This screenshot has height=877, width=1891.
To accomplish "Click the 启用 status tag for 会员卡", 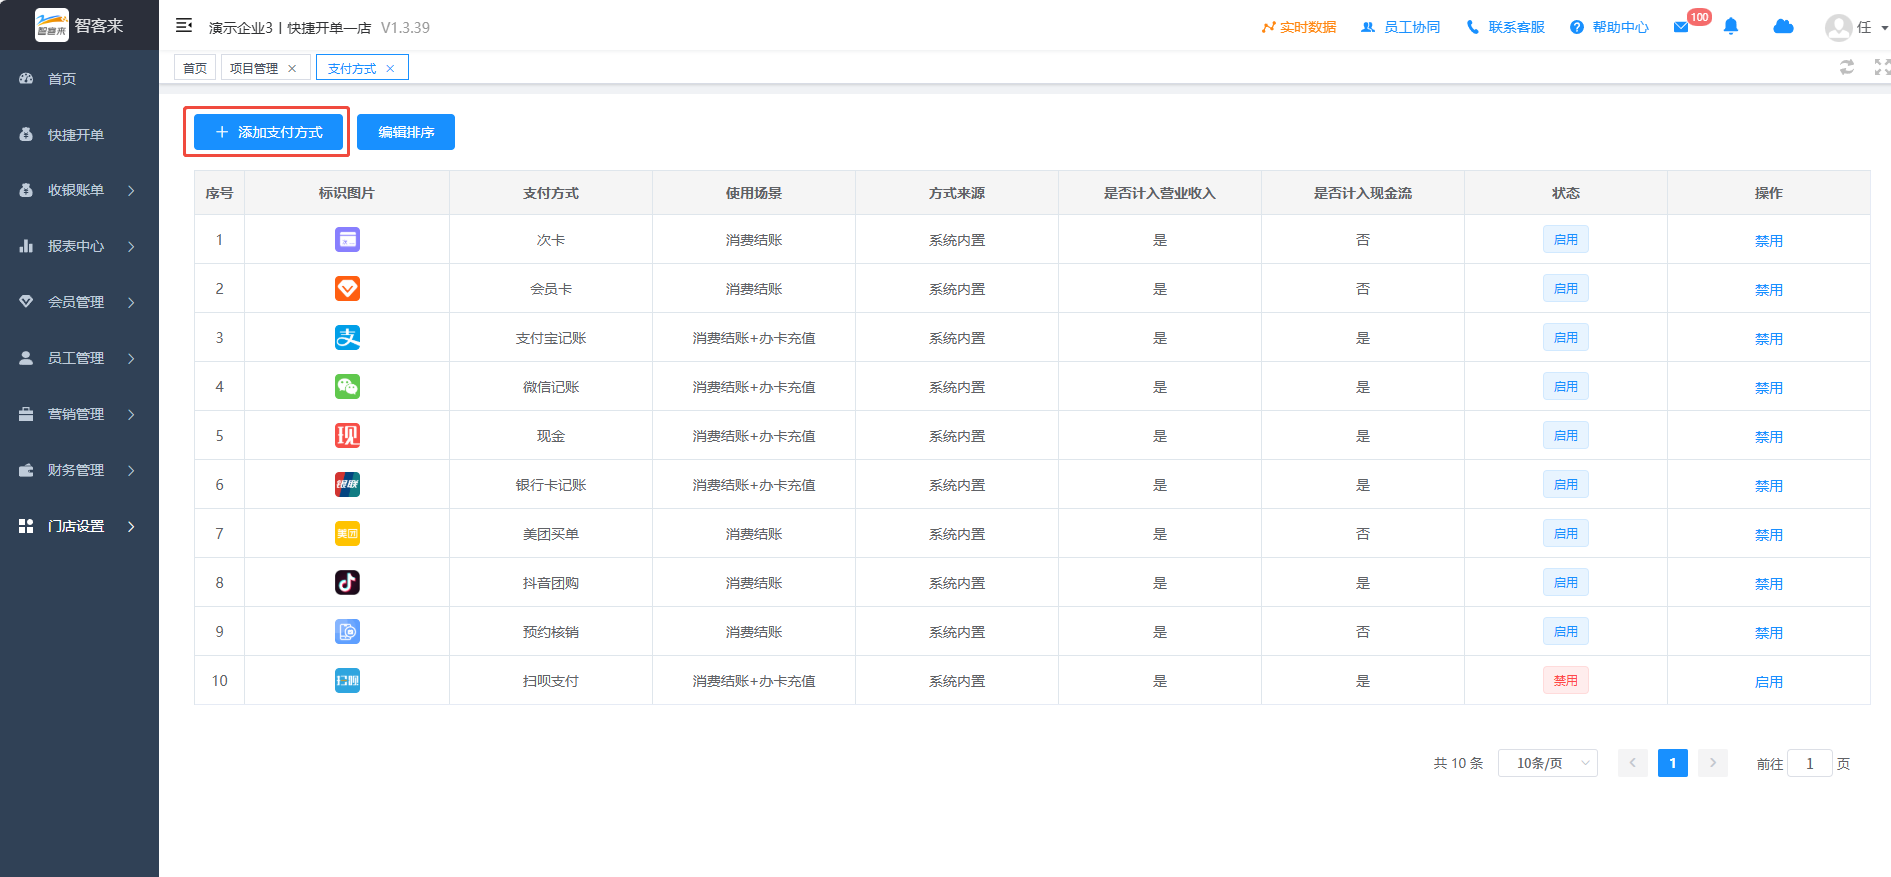I will point(1566,289).
